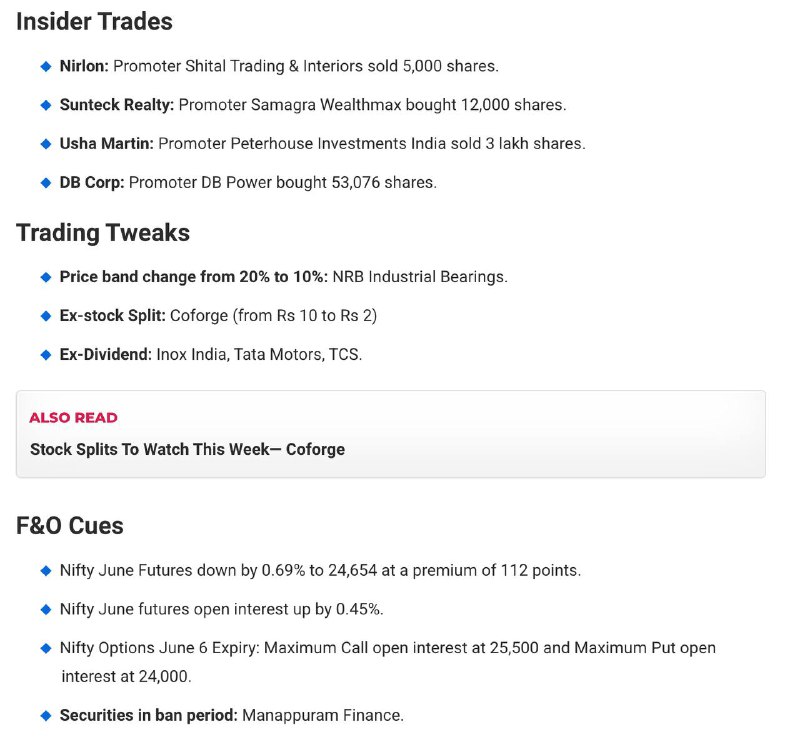Click the Trading Tweaks heading
Screen dimensions: 800x737
point(103,233)
